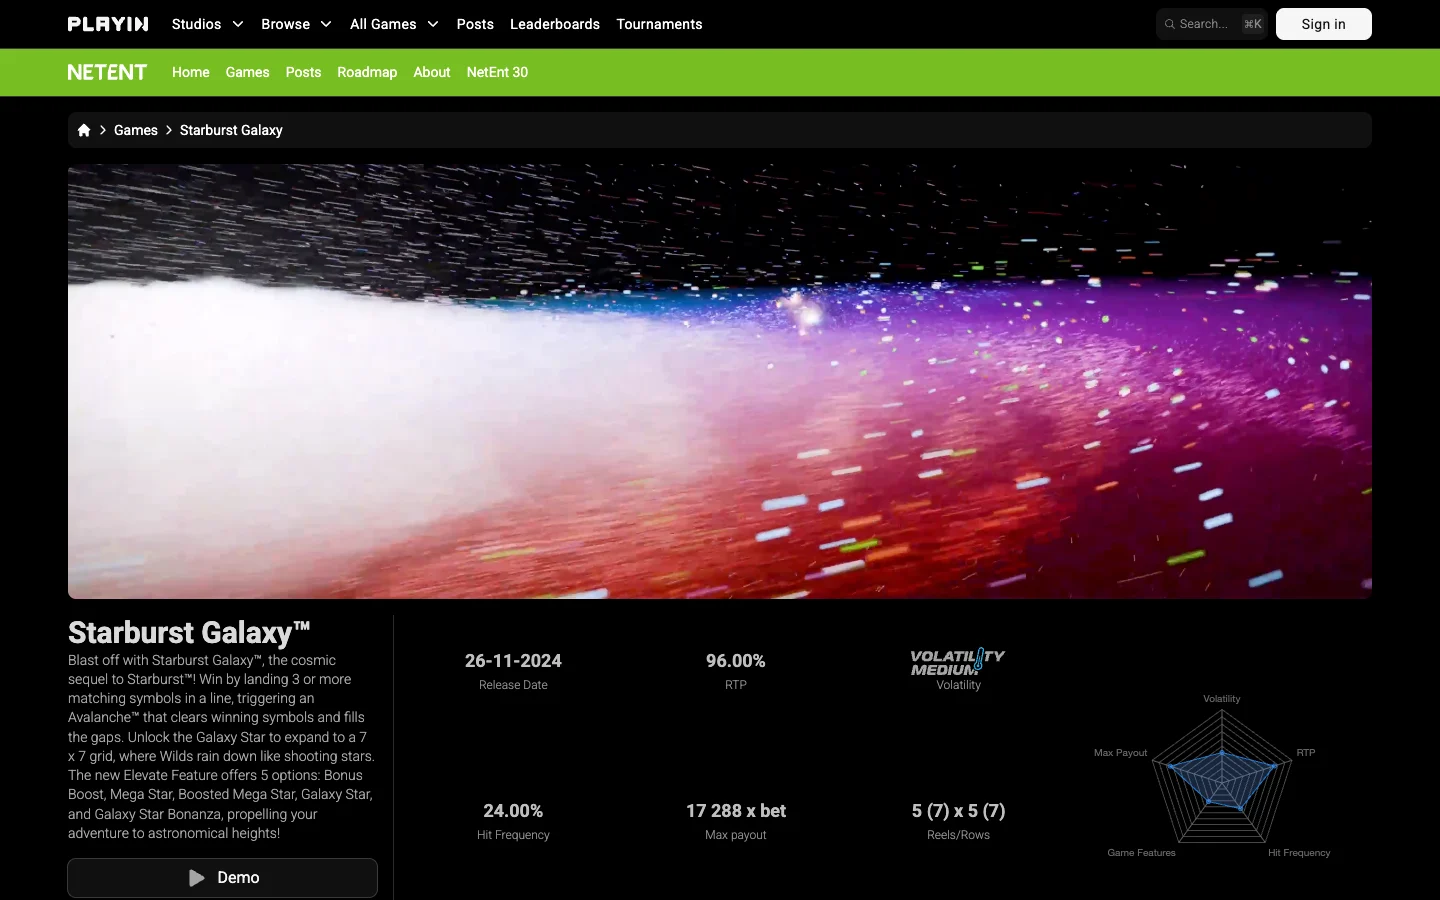
Task: Click the 17 288 x bet value
Action: (x=736, y=811)
